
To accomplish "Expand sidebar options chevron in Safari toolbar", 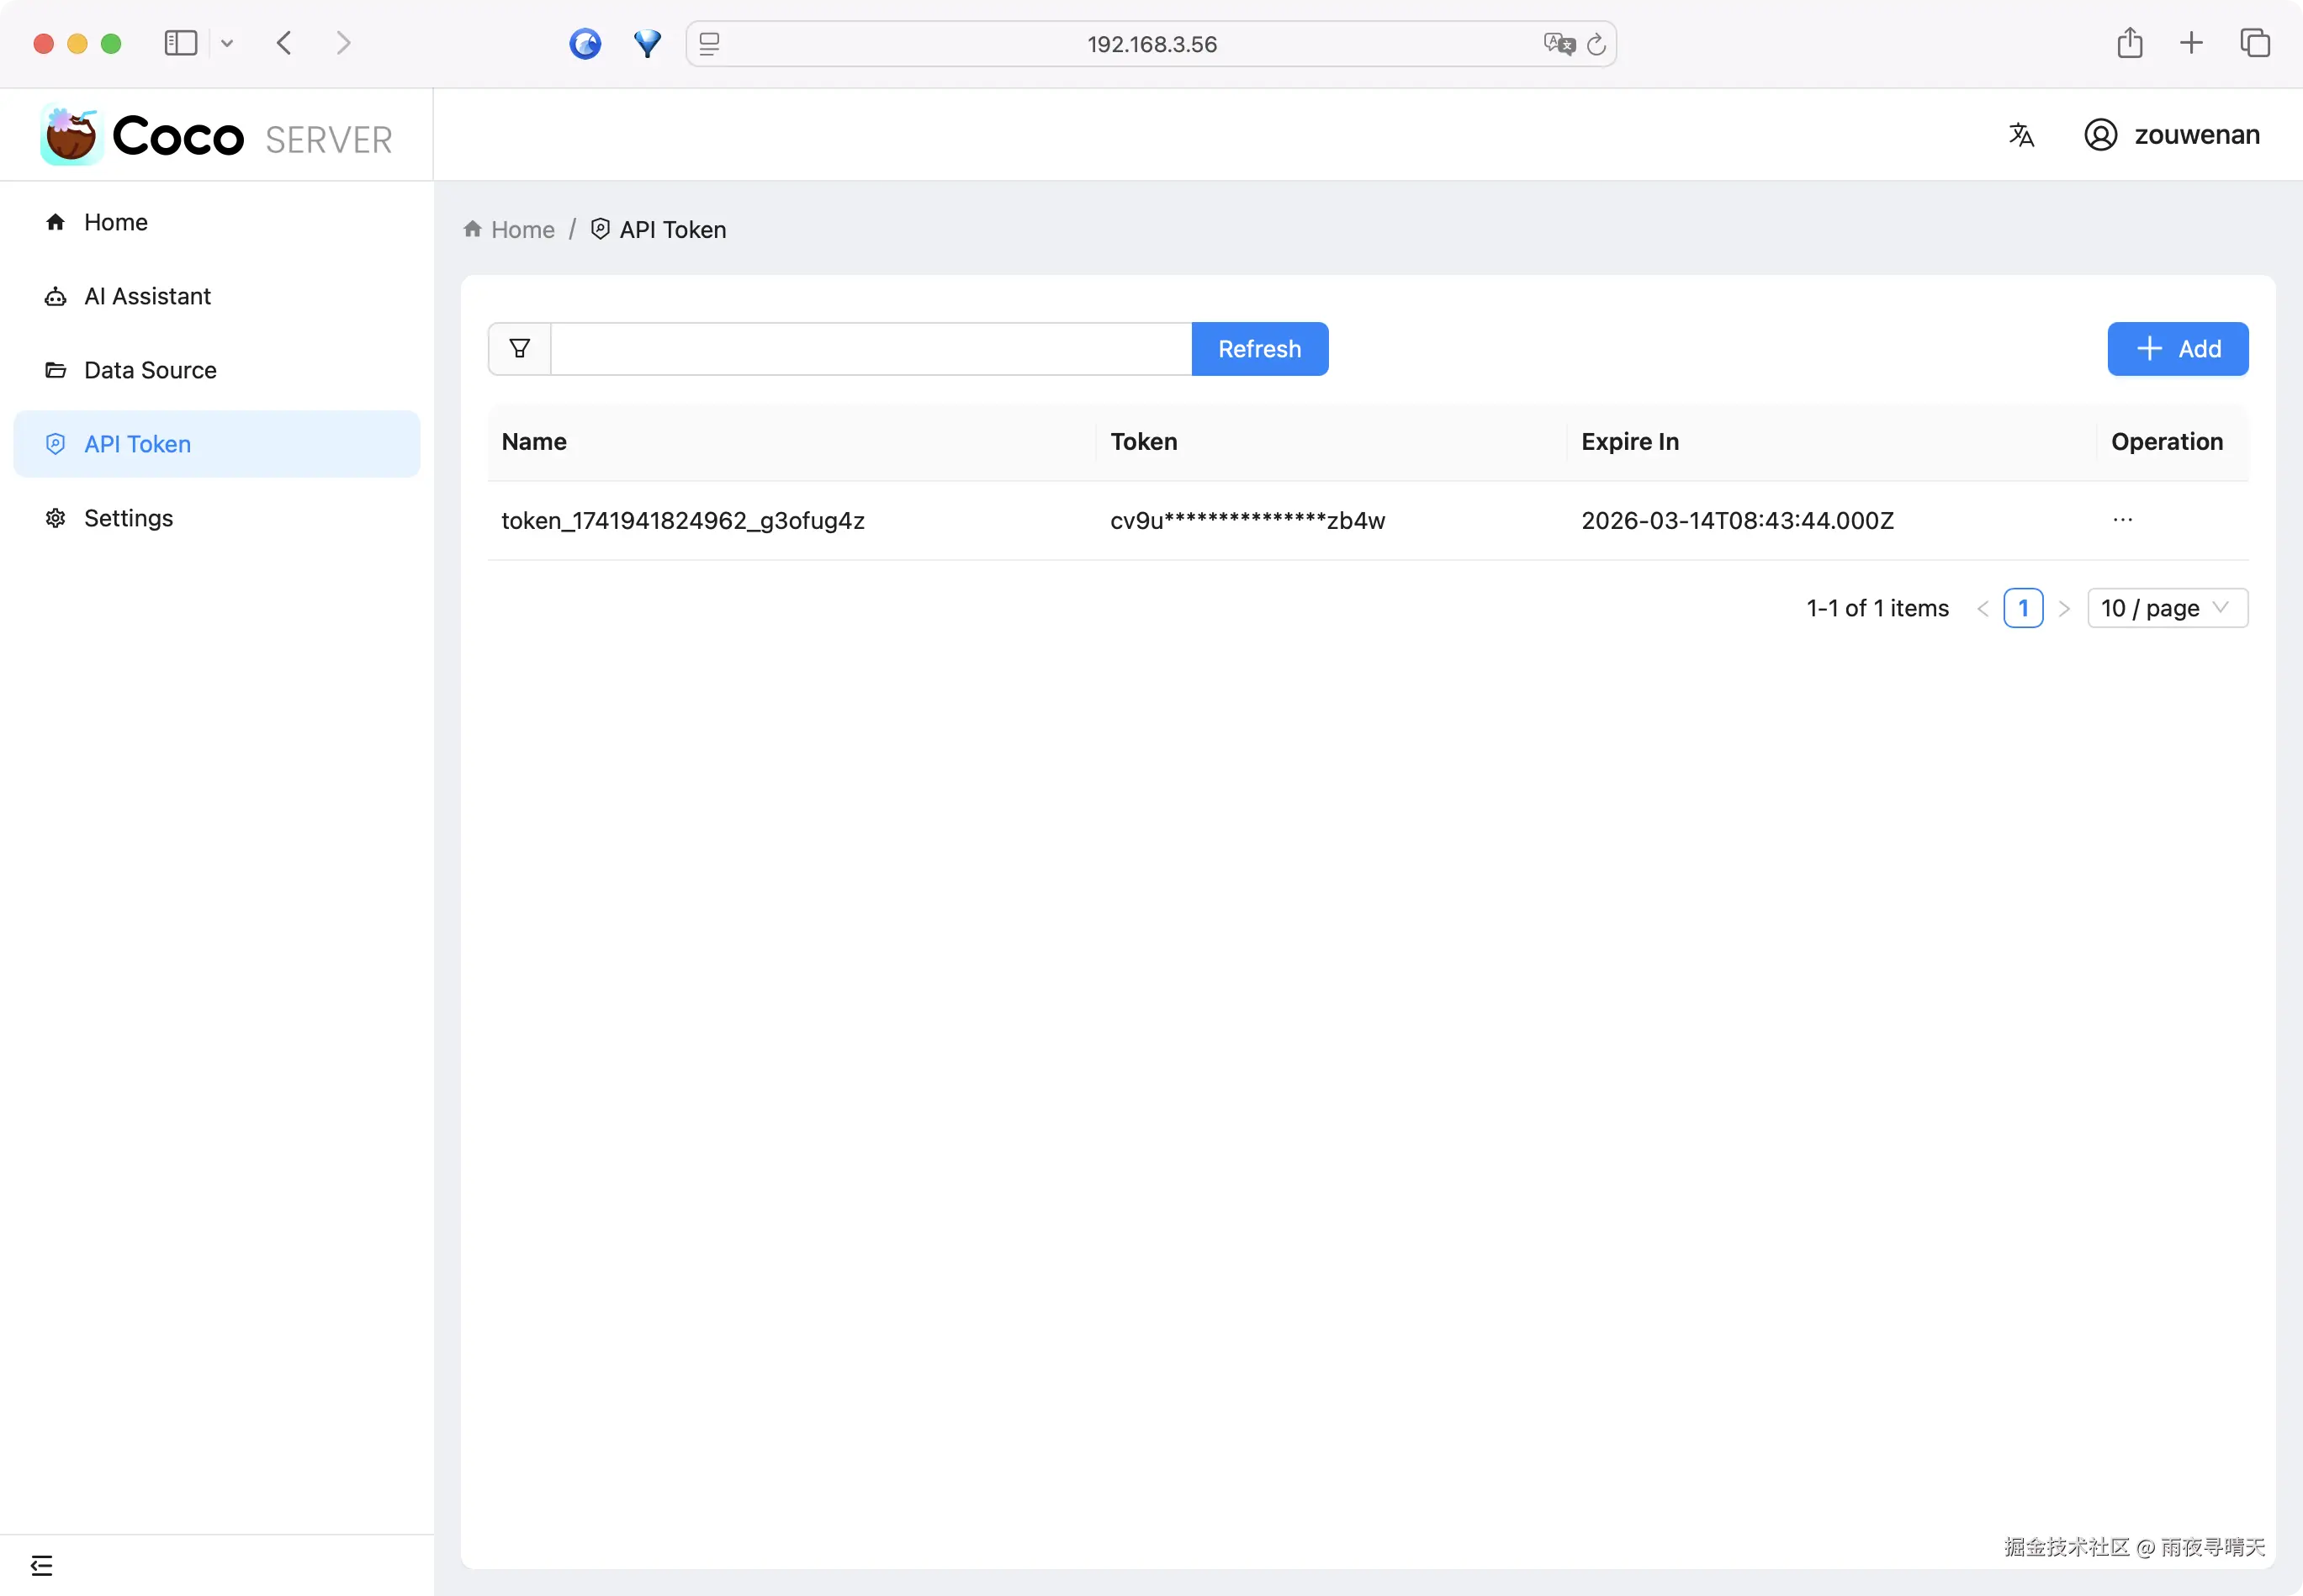I will click(x=227, y=43).
